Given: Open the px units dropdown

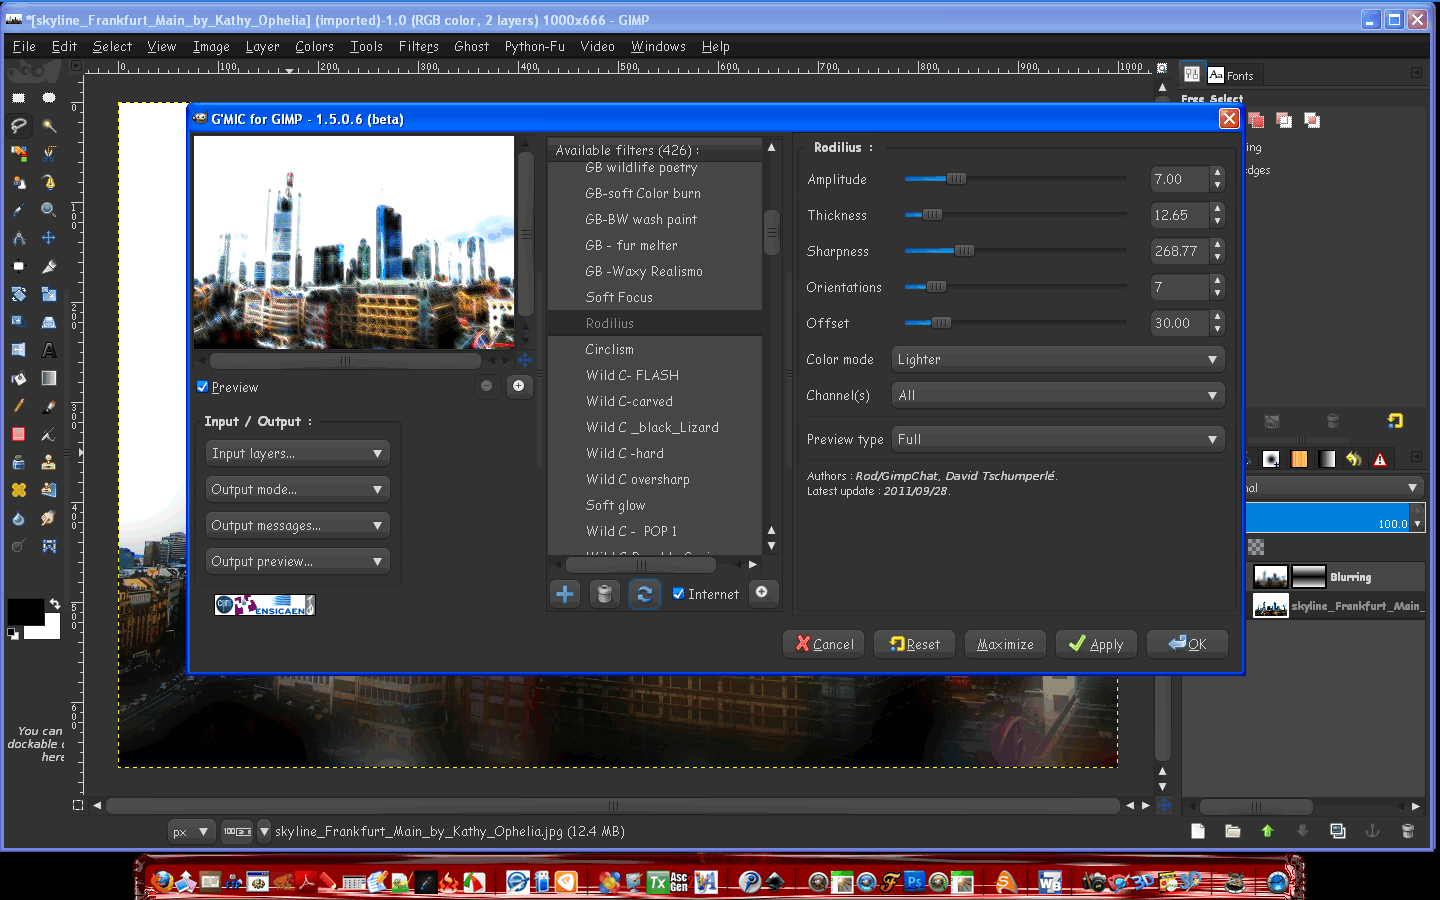Looking at the screenshot, I should point(191,831).
